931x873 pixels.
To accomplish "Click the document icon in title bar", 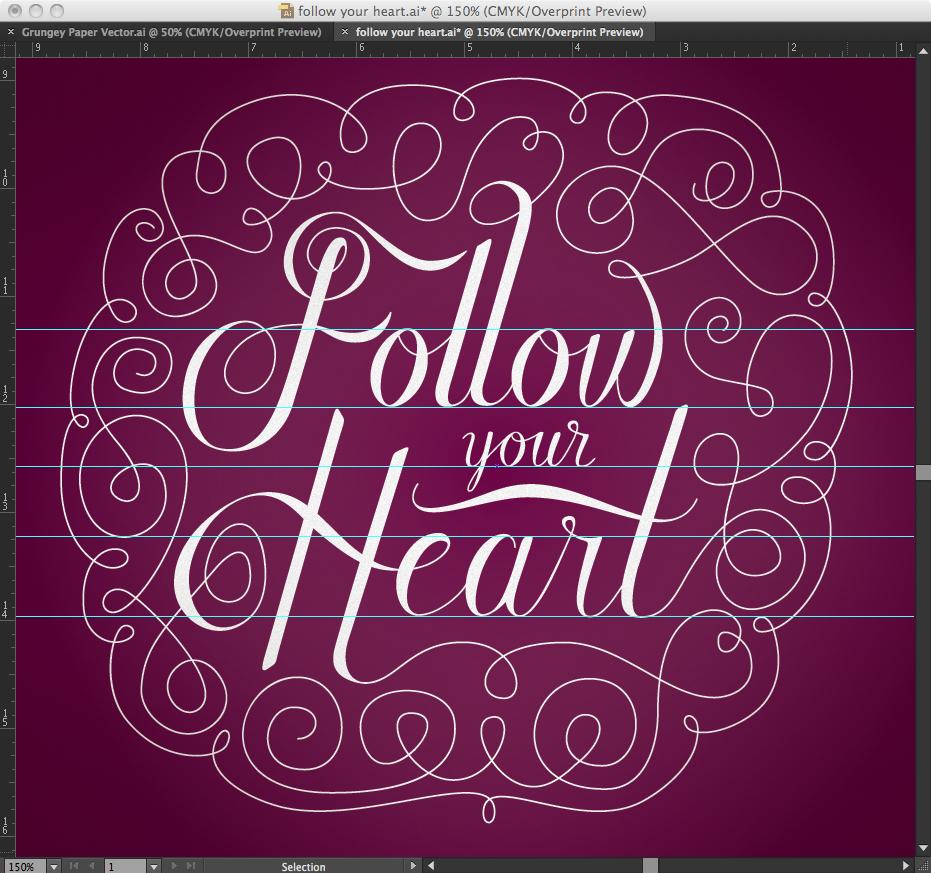I will (286, 11).
